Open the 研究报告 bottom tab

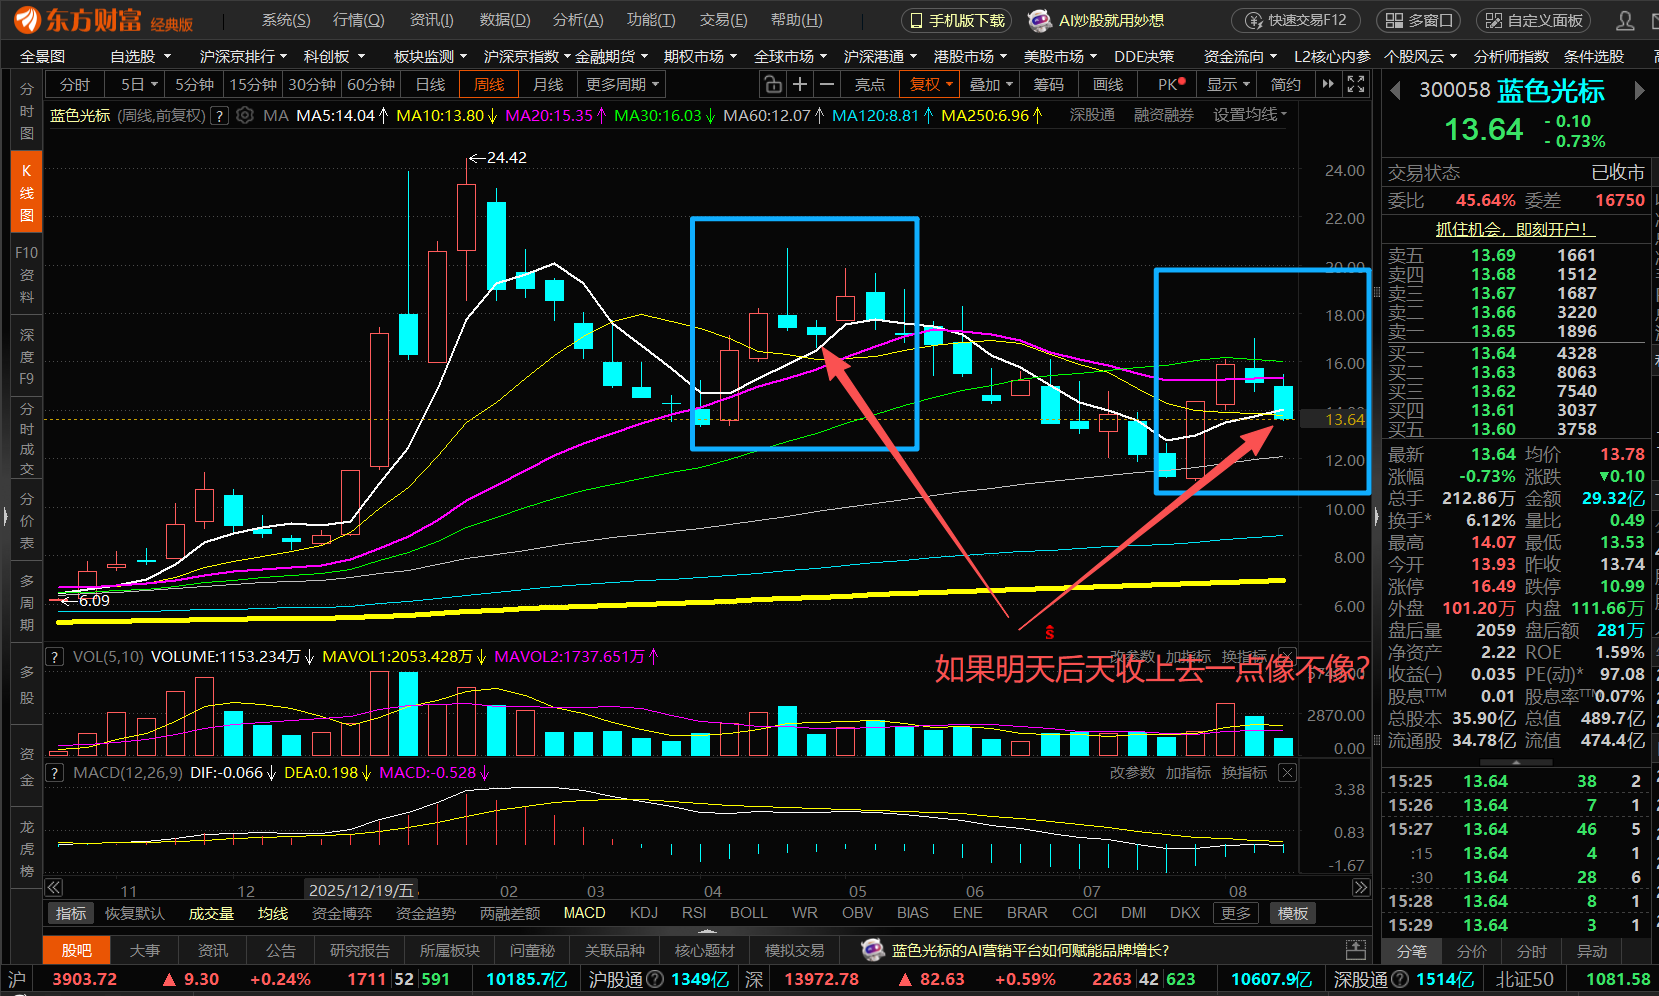360,950
